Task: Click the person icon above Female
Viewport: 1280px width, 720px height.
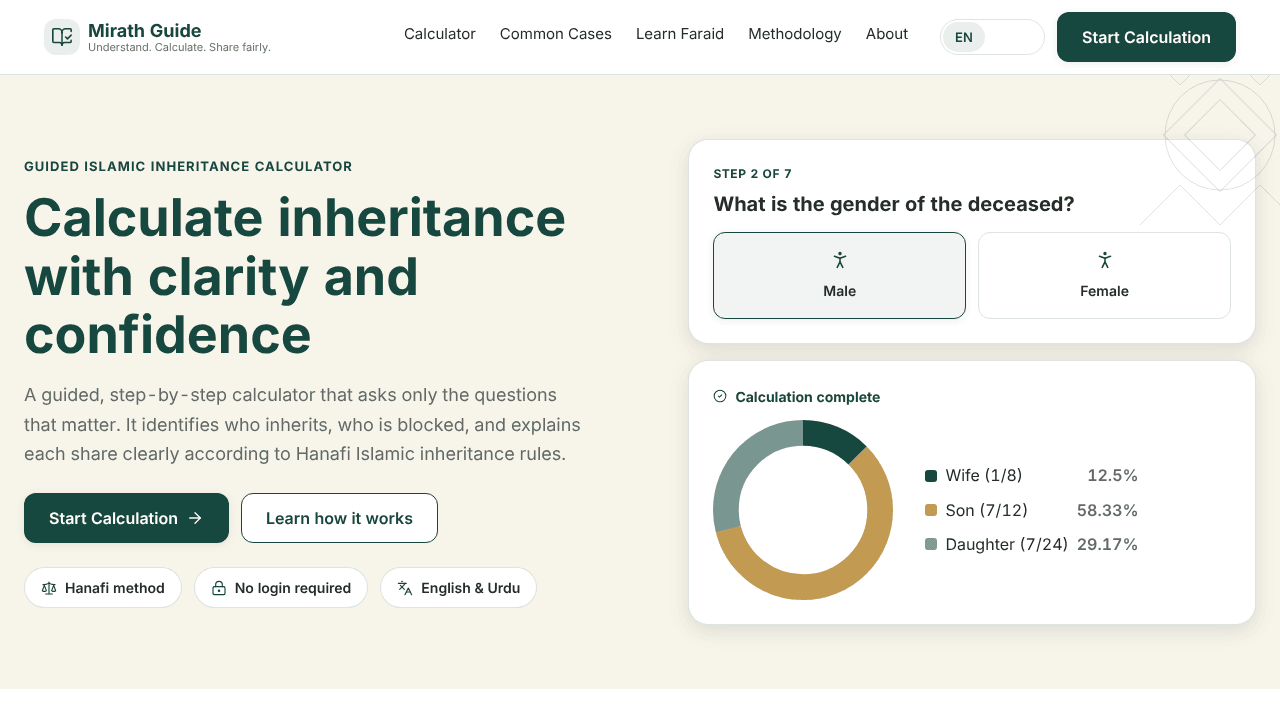Action: click(1105, 260)
